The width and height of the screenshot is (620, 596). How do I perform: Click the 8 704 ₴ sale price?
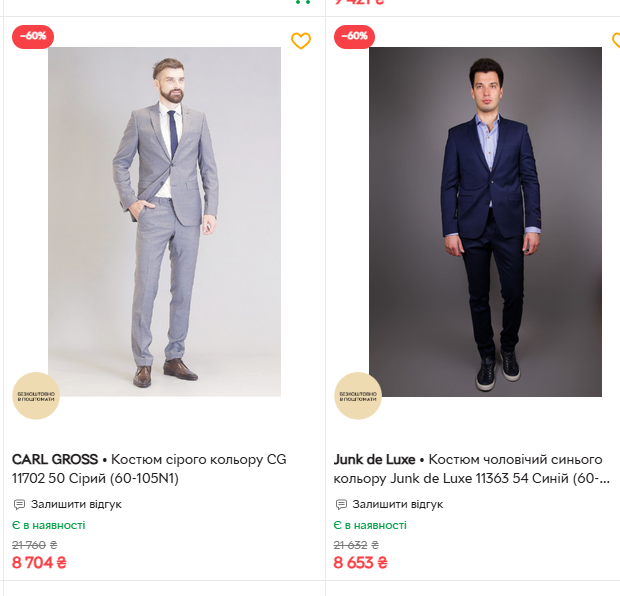[39, 563]
